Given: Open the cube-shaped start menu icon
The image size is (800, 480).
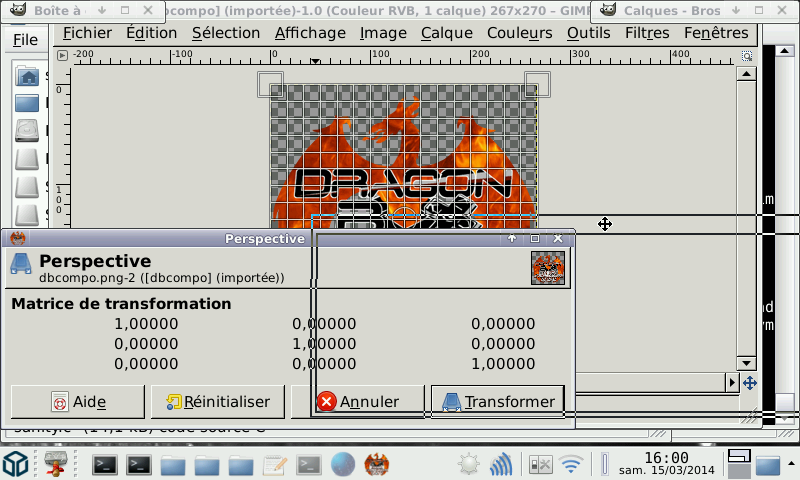Looking at the screenshot, I should (x=15, y=464).
